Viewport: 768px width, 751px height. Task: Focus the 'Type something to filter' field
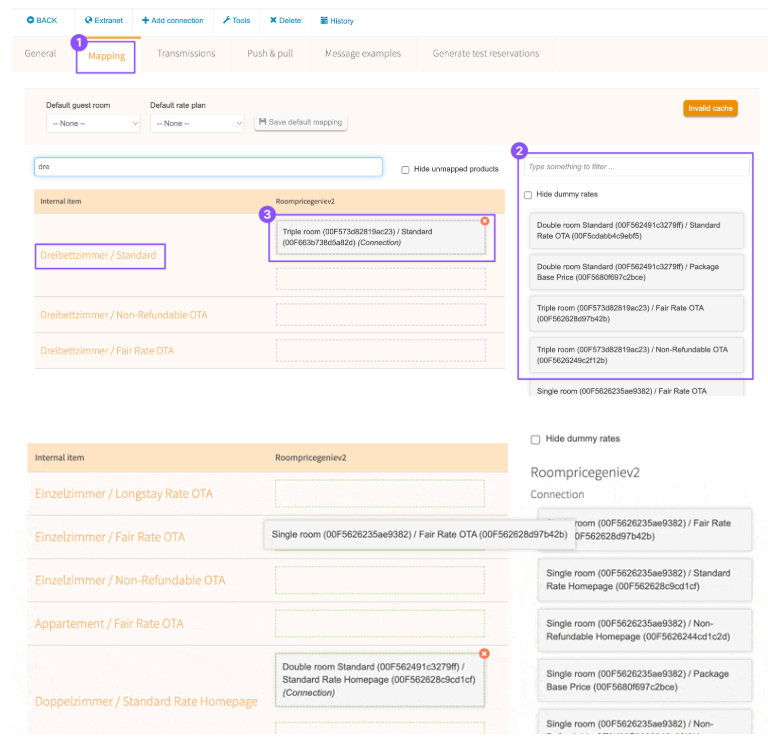635,166
